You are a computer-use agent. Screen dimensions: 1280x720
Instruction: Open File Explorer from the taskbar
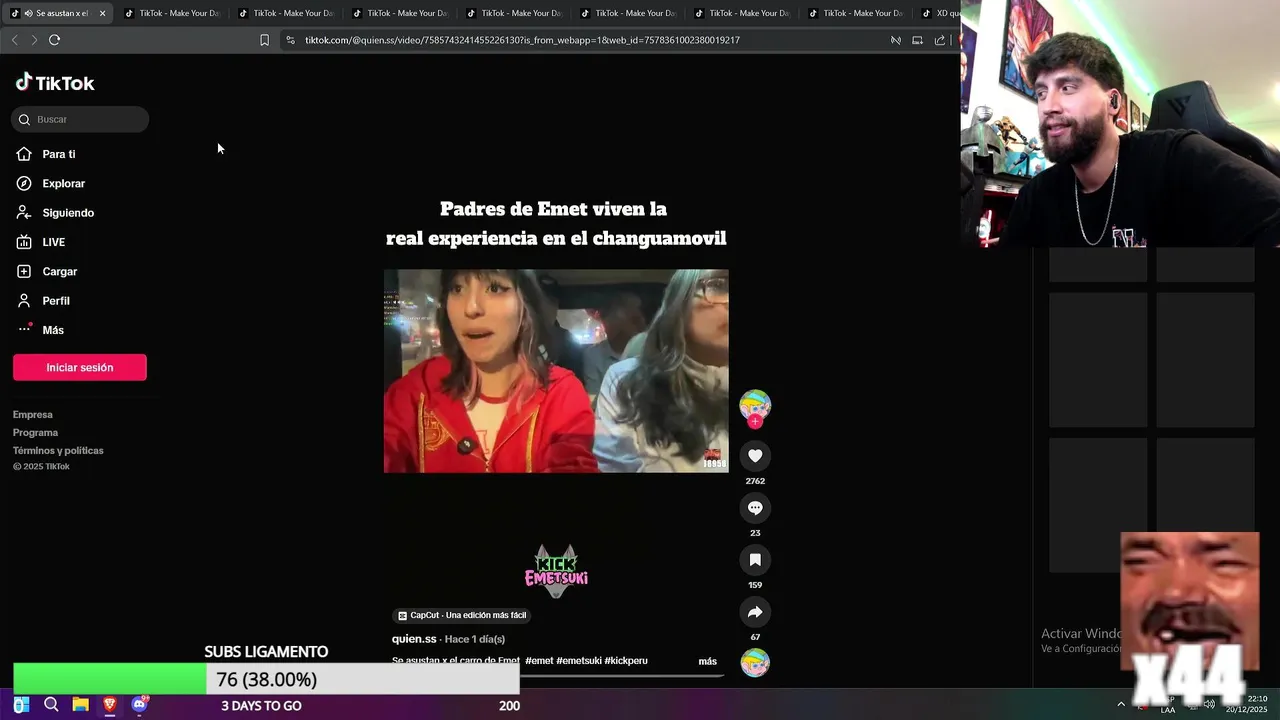tap(80, 705)
